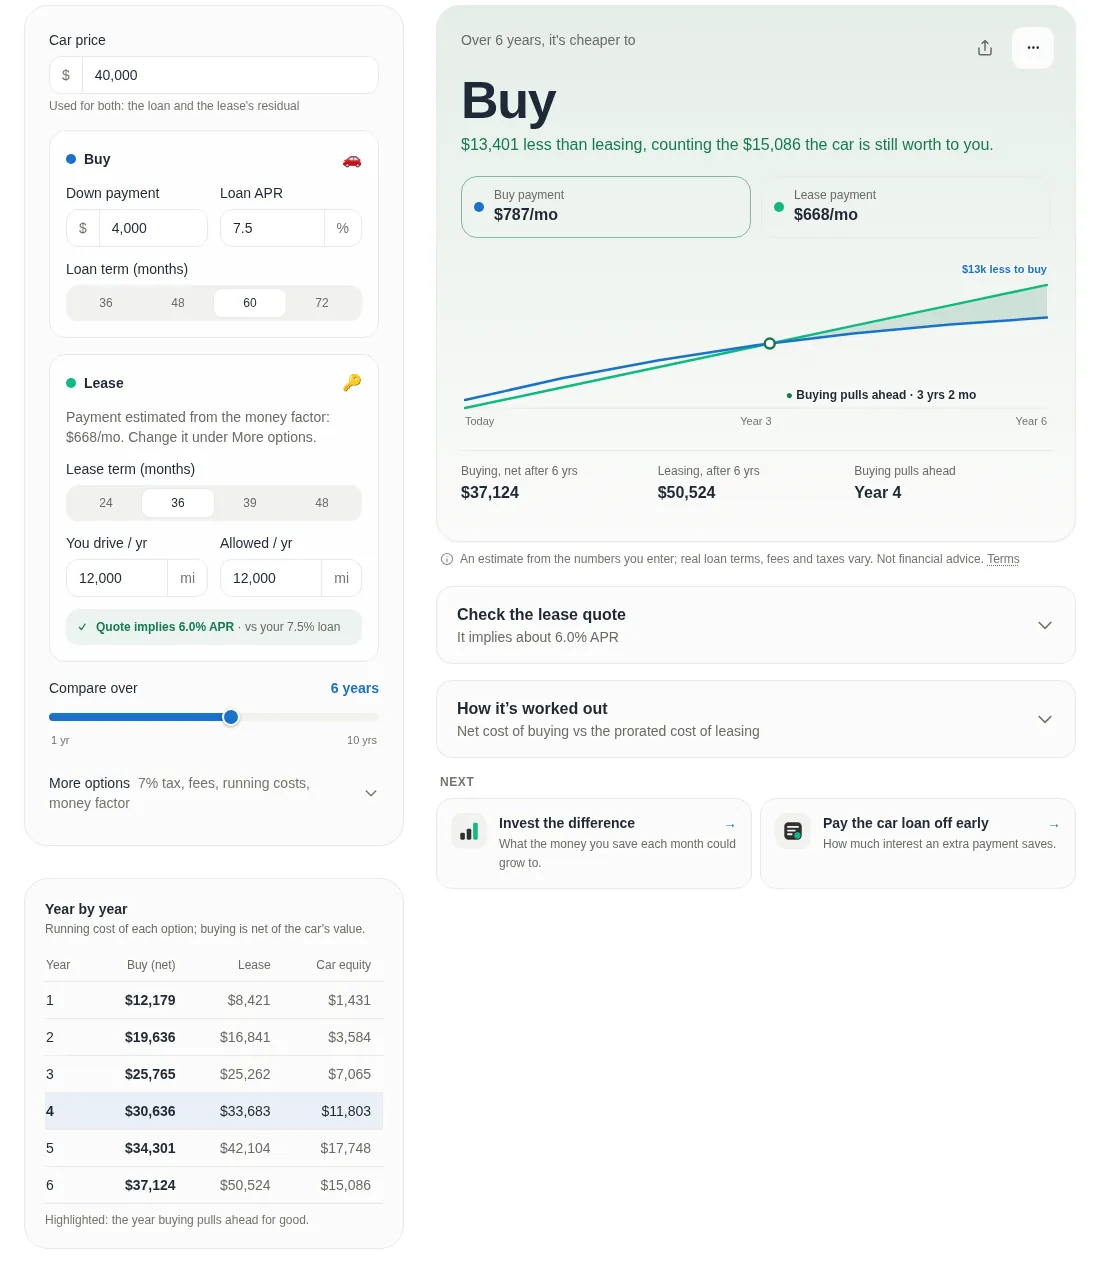This screenshot has height=1262, width=1100.
Task: Click the 'Year 4' Buying pulls ahead value
Action: pos(878,492)
